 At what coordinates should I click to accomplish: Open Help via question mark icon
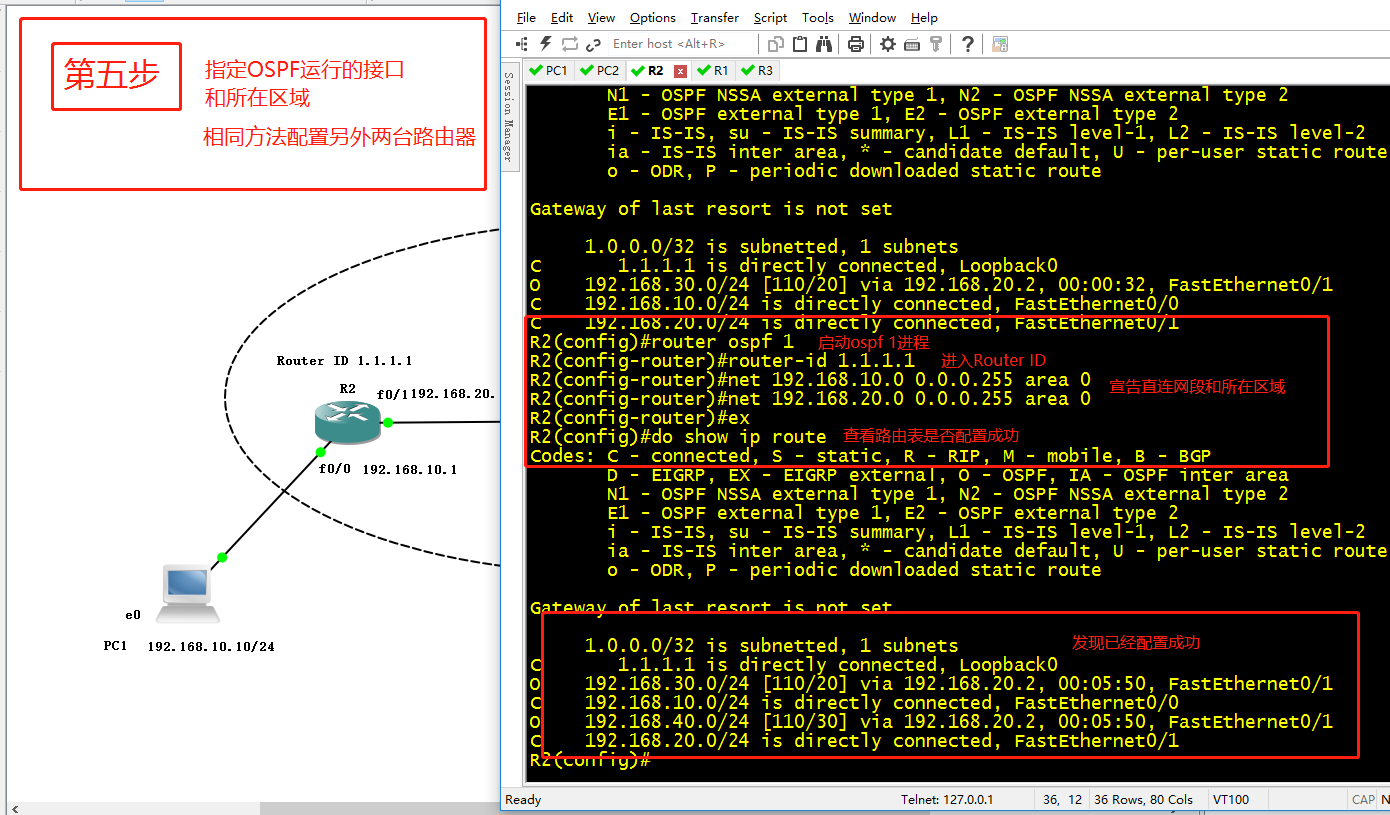pos(967,43)
